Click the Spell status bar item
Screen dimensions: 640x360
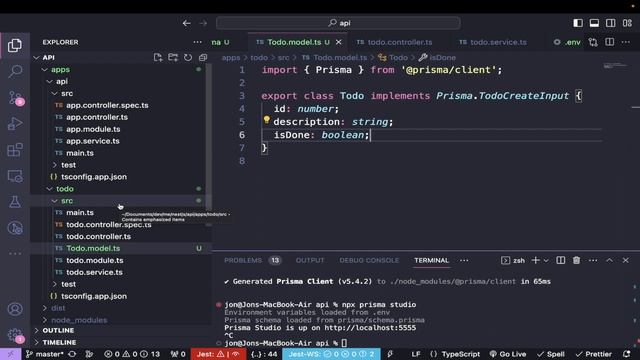coord(551,354)
